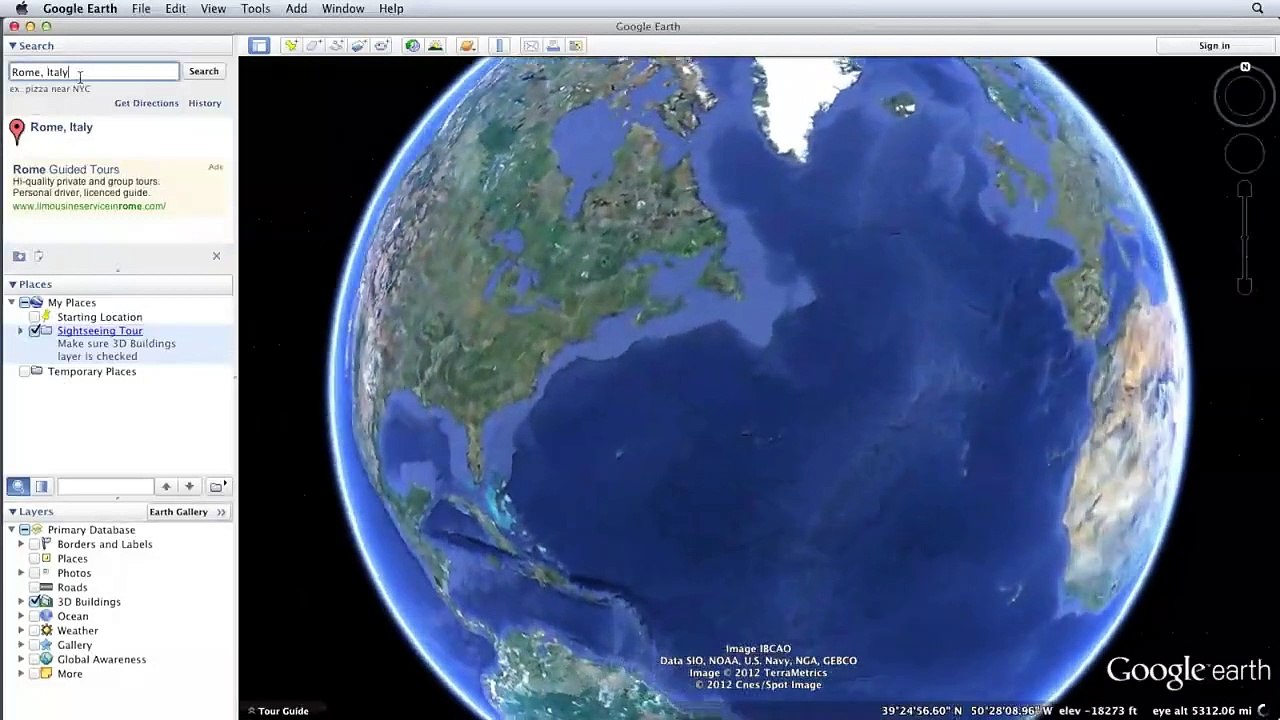Open the File menu
Image resolution: width=1280 pixels, height=720 pixels.
point(141,9)
